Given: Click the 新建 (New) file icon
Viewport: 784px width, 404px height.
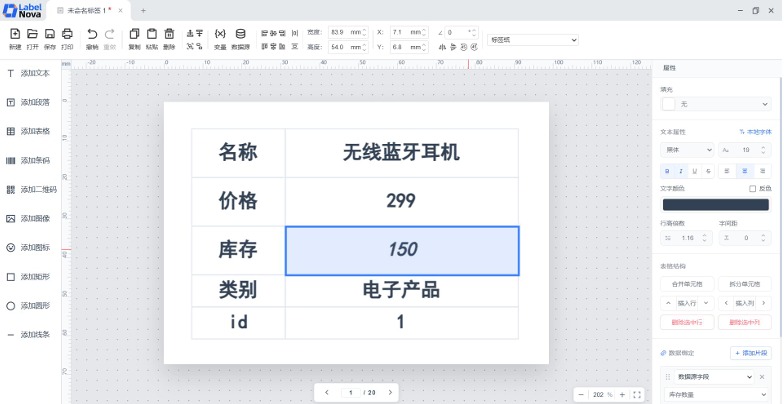Looking at the screenshot, I should click(15, 35).
